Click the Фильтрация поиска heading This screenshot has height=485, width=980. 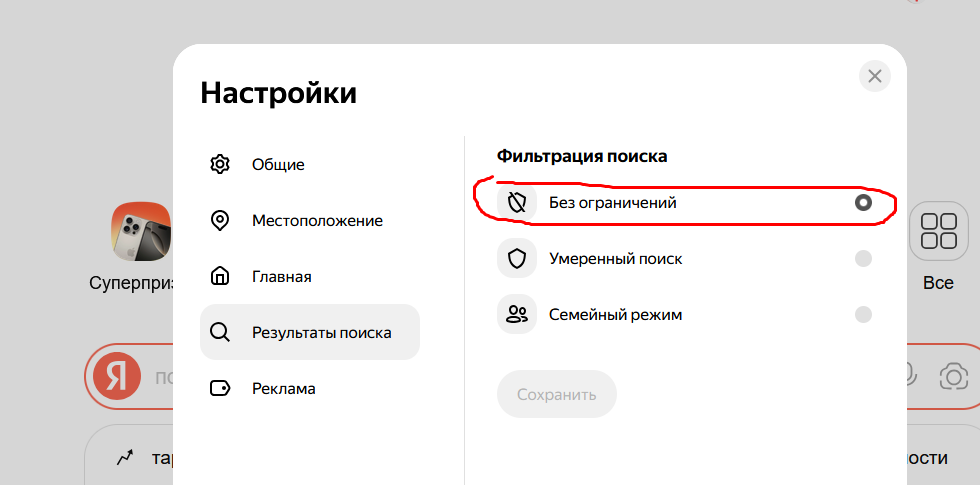pyautogui.click(x=582, y=156)
